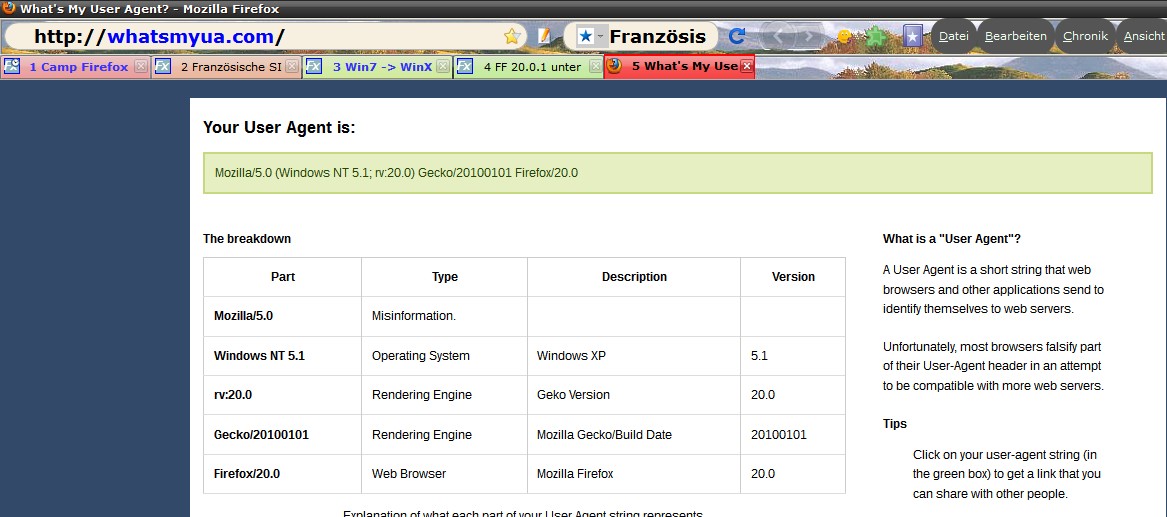Click the whatsmyua.com address field
The height and width of the screenshot is (517, 1167).
(x=264, y=36)
